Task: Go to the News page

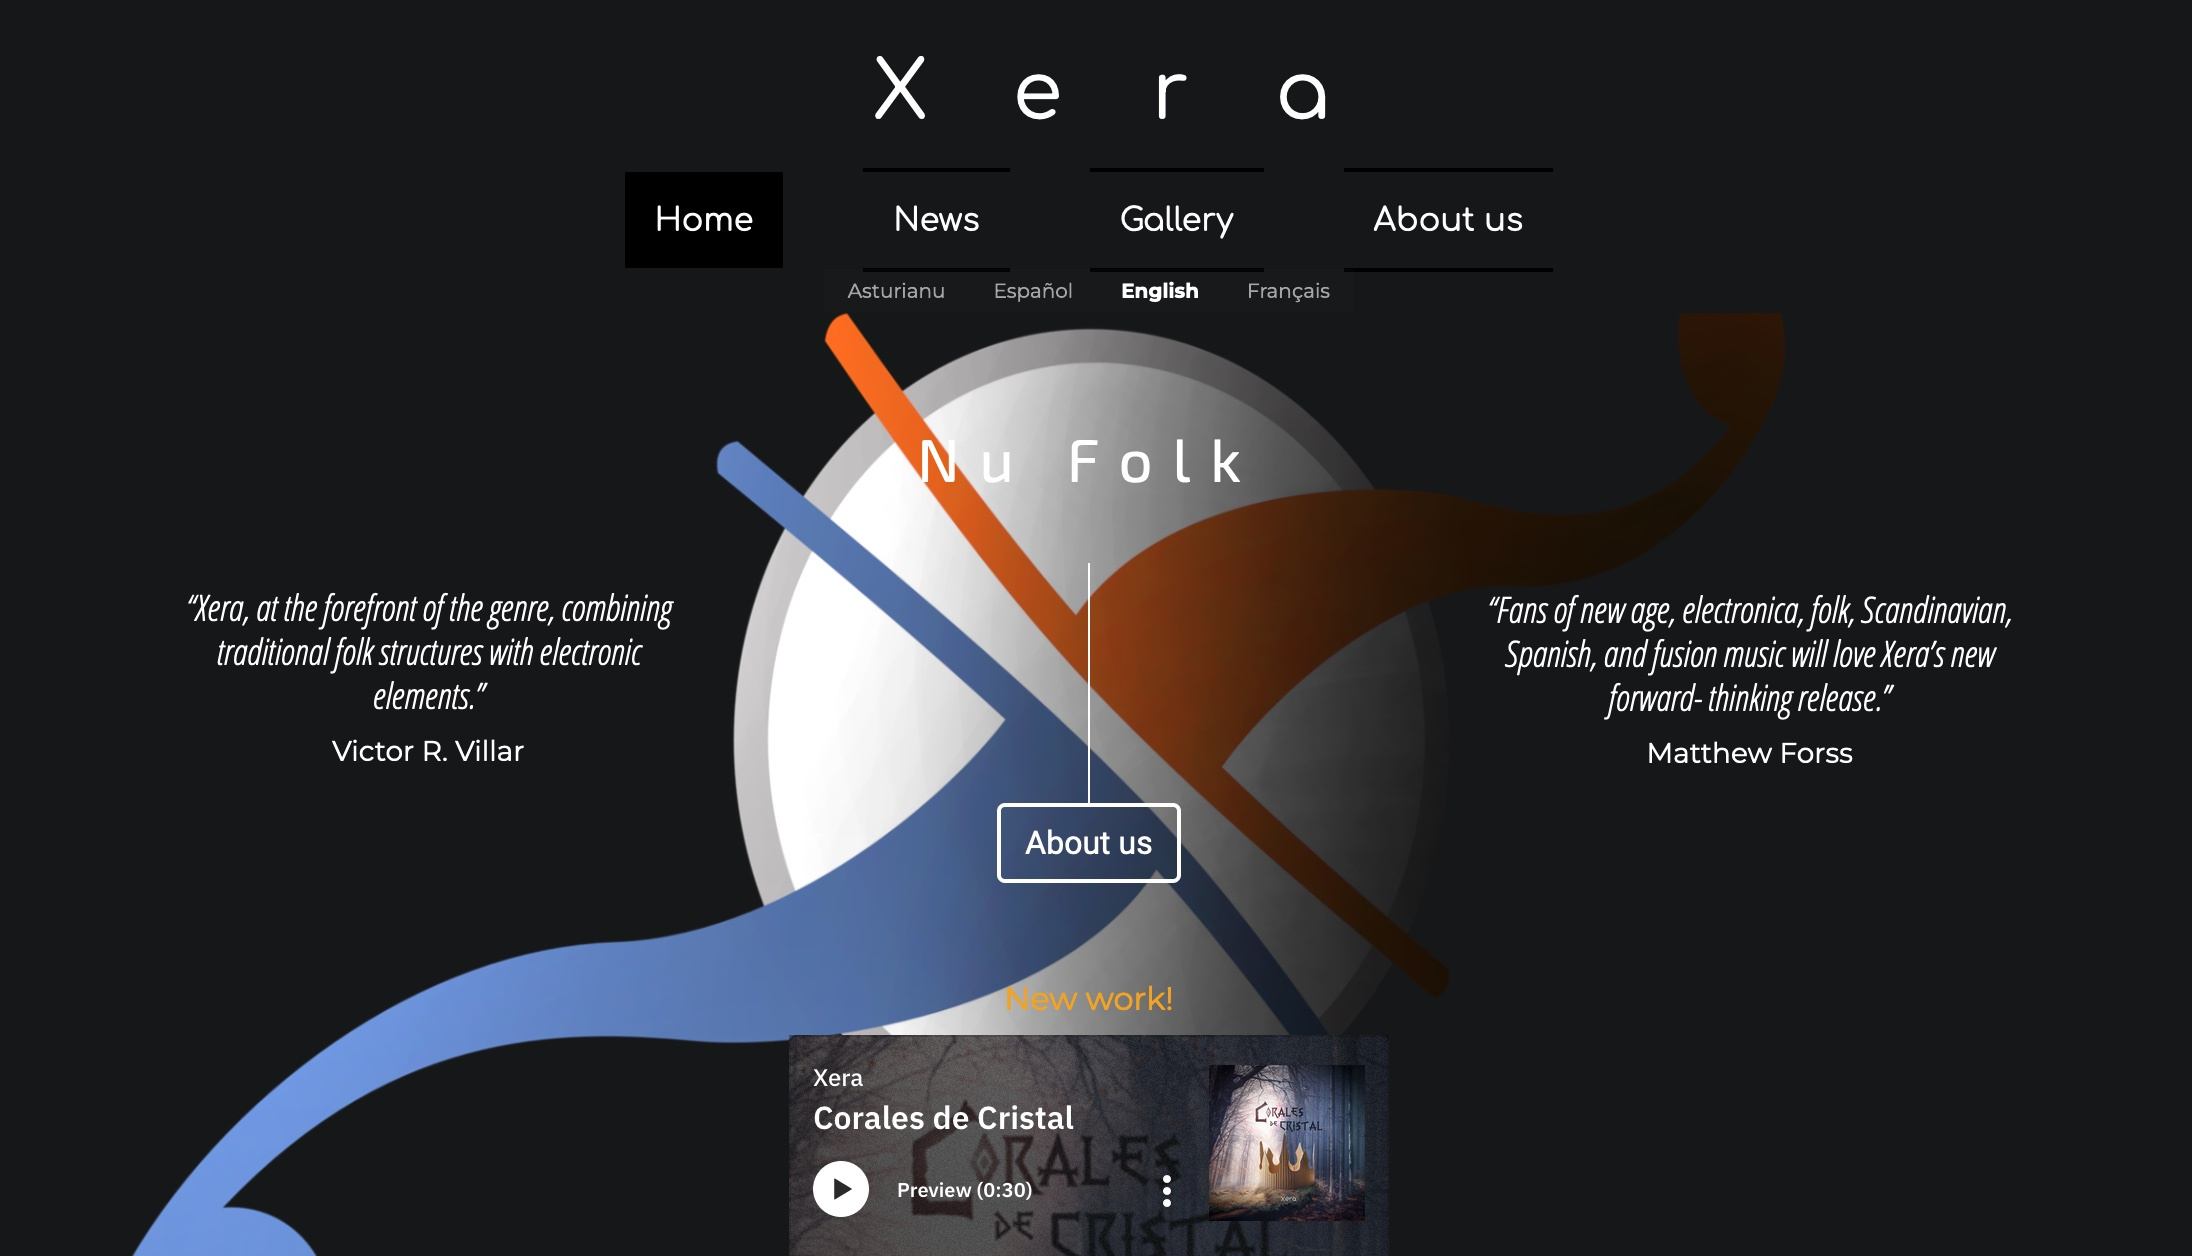Action: [x=936, y=219]
